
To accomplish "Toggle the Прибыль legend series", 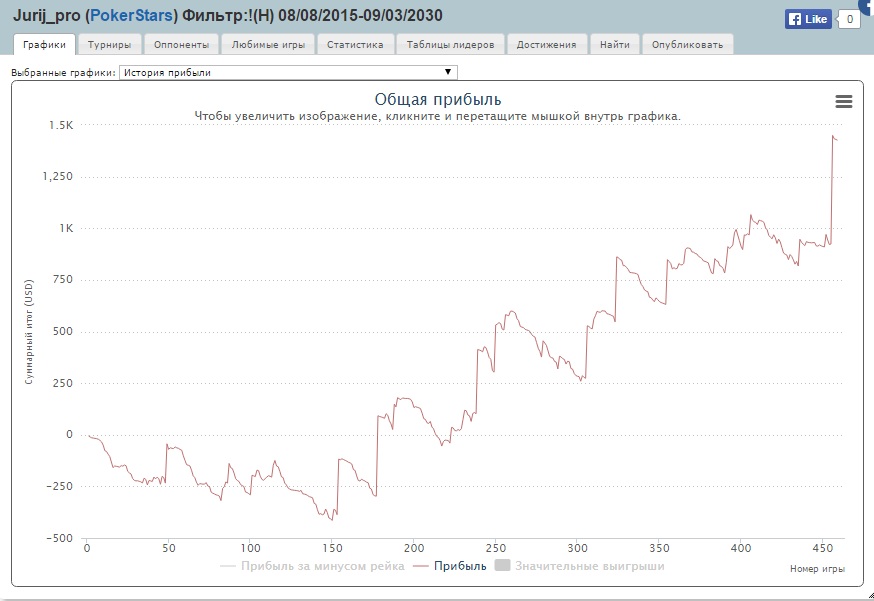I will click(452, 566).
